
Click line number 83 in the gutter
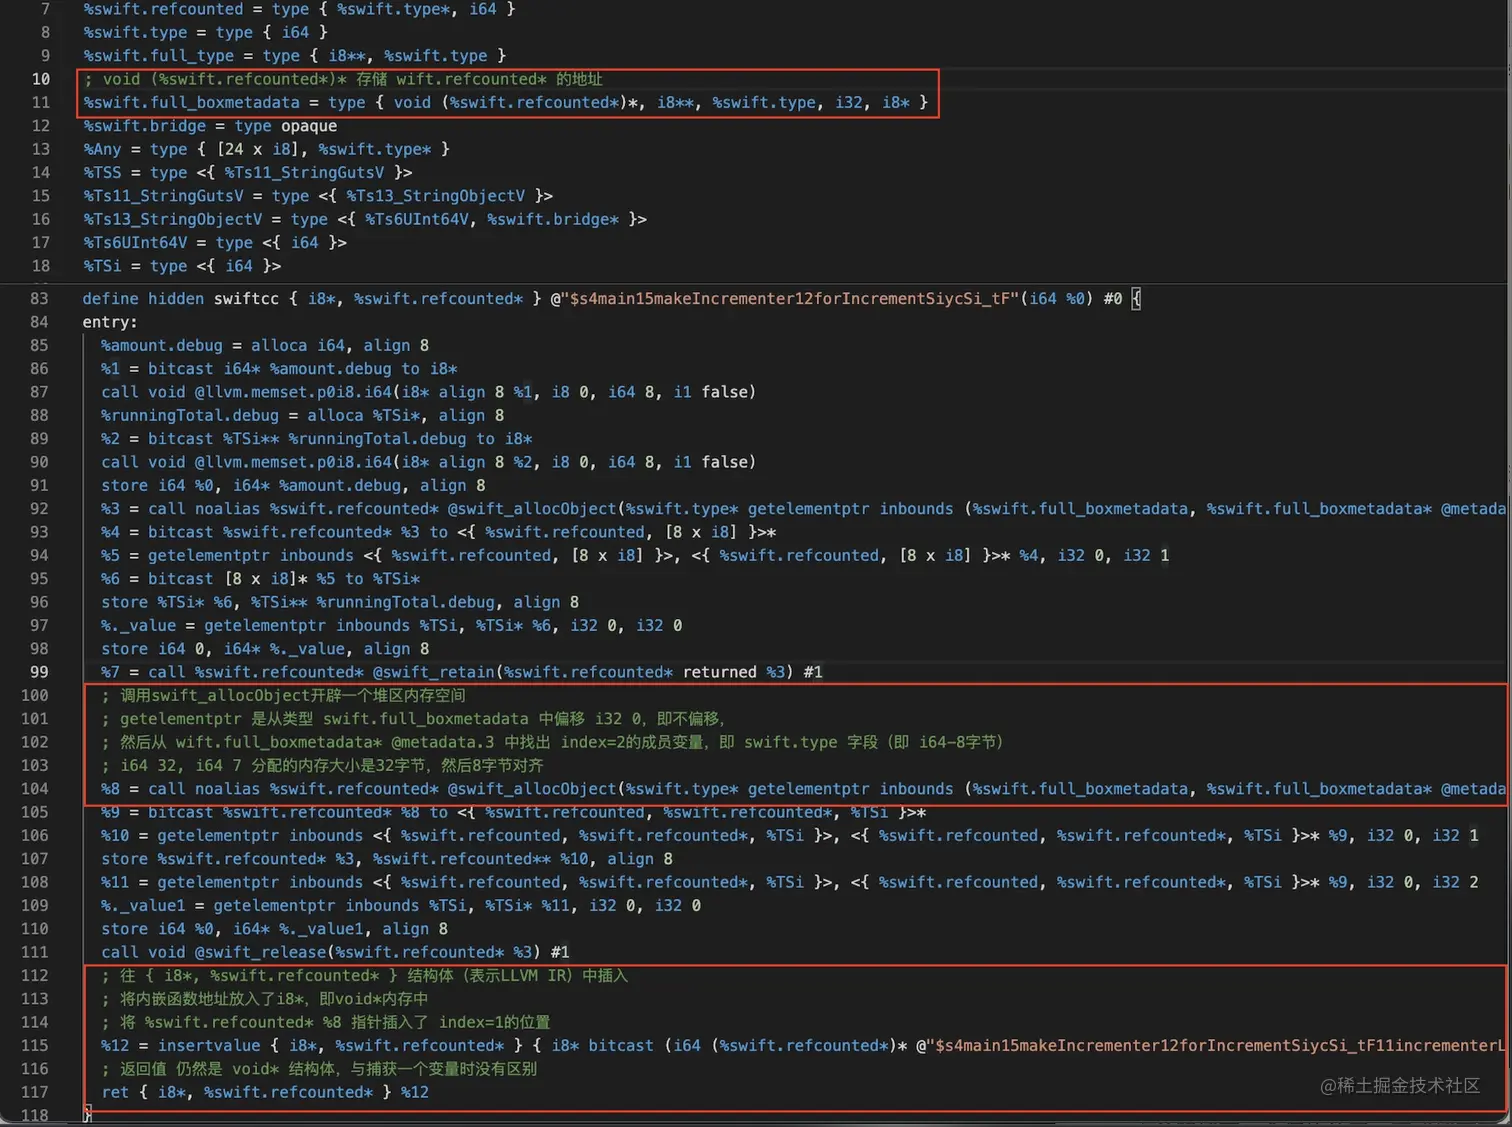[40, 298]
